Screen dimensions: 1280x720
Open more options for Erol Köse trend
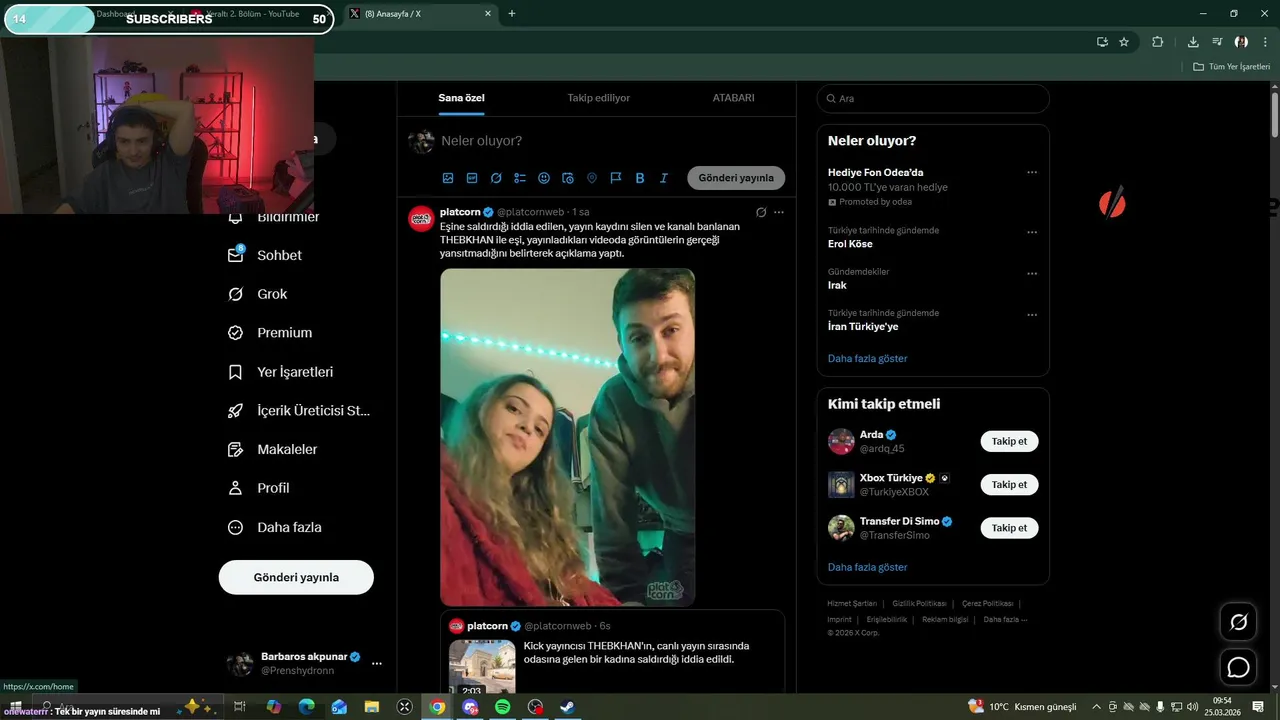(x=1032, y=232)
